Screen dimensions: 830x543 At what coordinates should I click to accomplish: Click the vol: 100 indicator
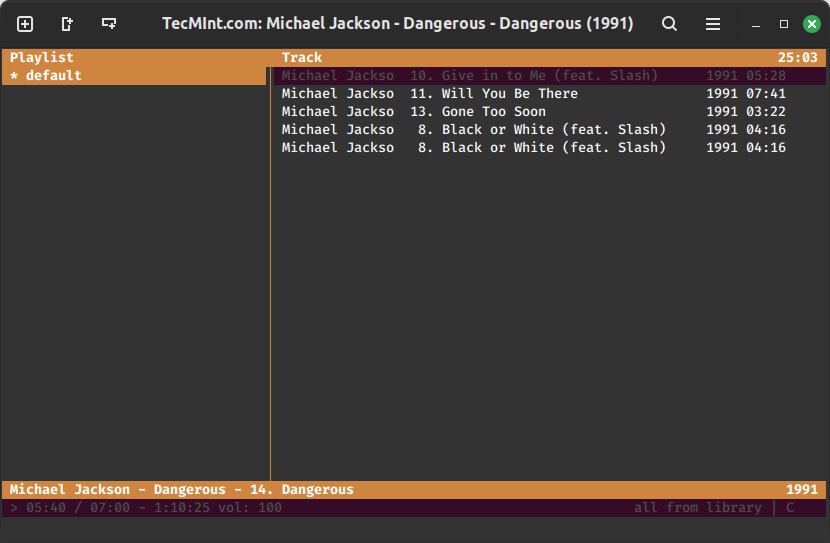[250, 508]
